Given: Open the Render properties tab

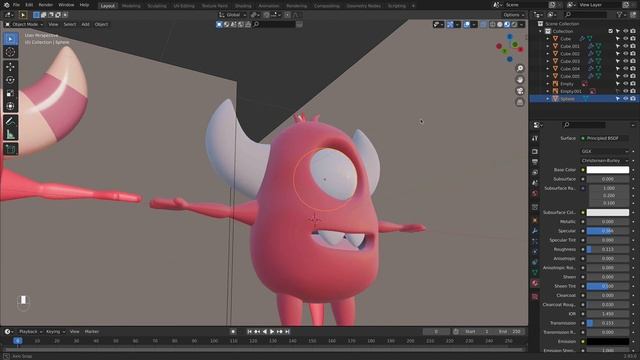Looking at the screenshot, I should [x=535, y=151].
